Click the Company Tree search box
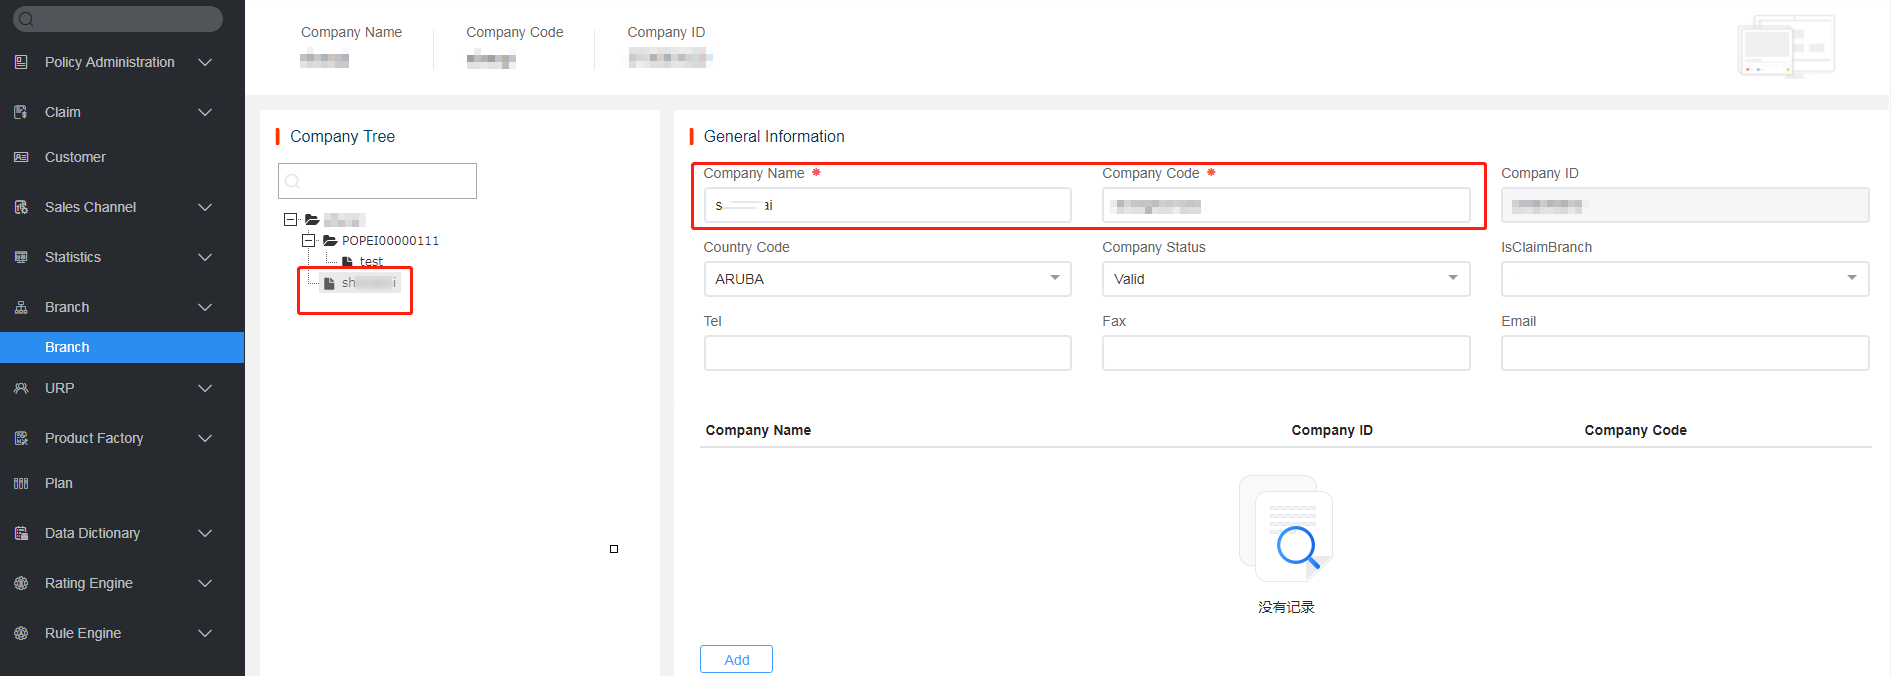 (x=378, y=181)
